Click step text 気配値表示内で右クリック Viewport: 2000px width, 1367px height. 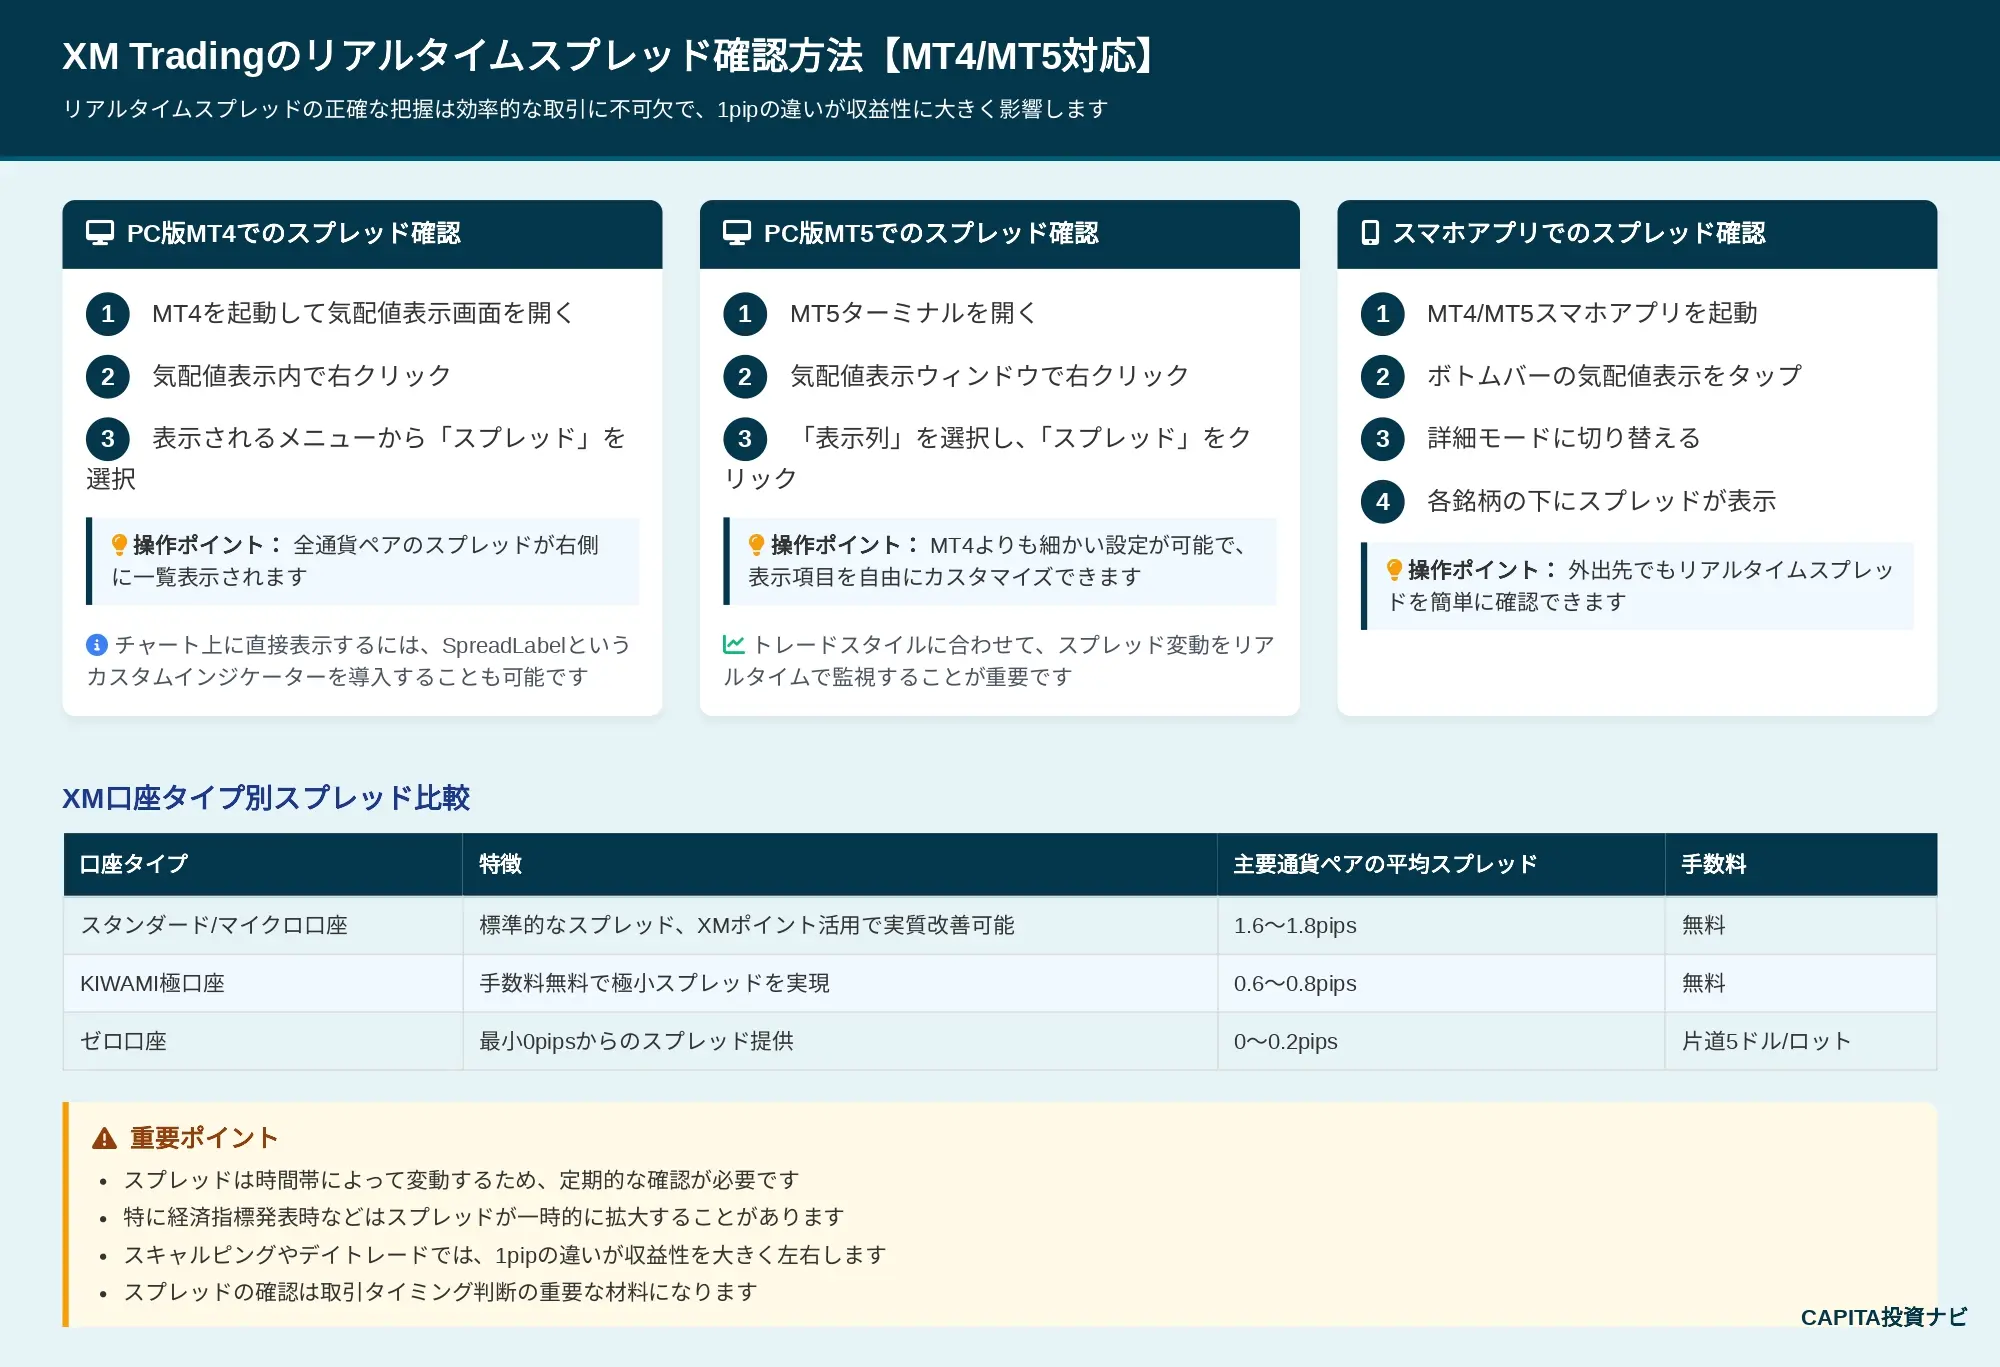(x=302, y=376)
